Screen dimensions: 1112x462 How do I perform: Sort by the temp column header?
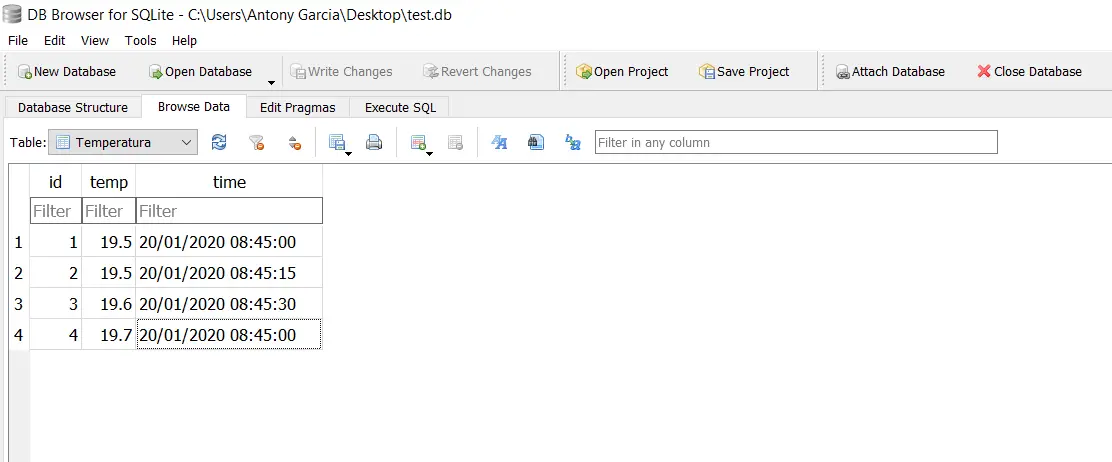(x=109, y=182)
